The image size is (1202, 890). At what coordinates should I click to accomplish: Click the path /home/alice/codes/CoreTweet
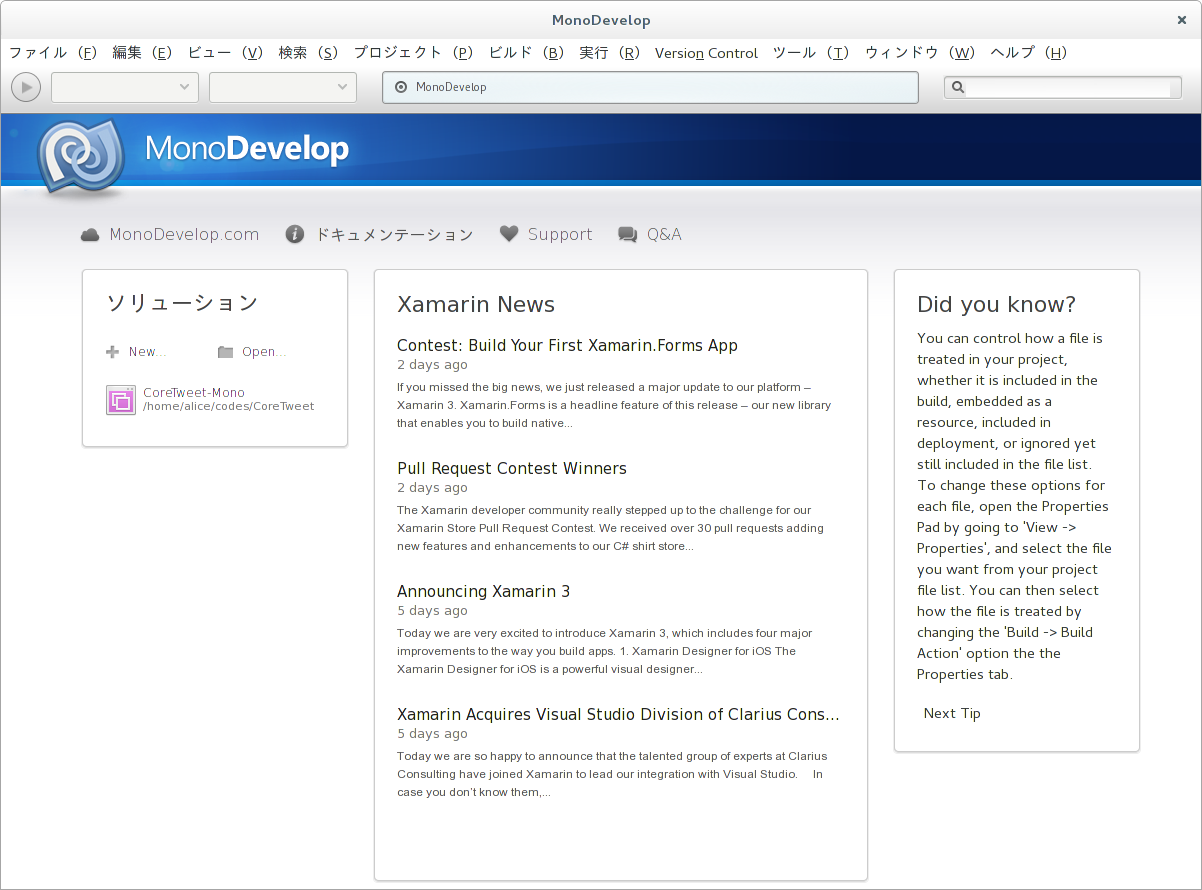coord(229,407)
